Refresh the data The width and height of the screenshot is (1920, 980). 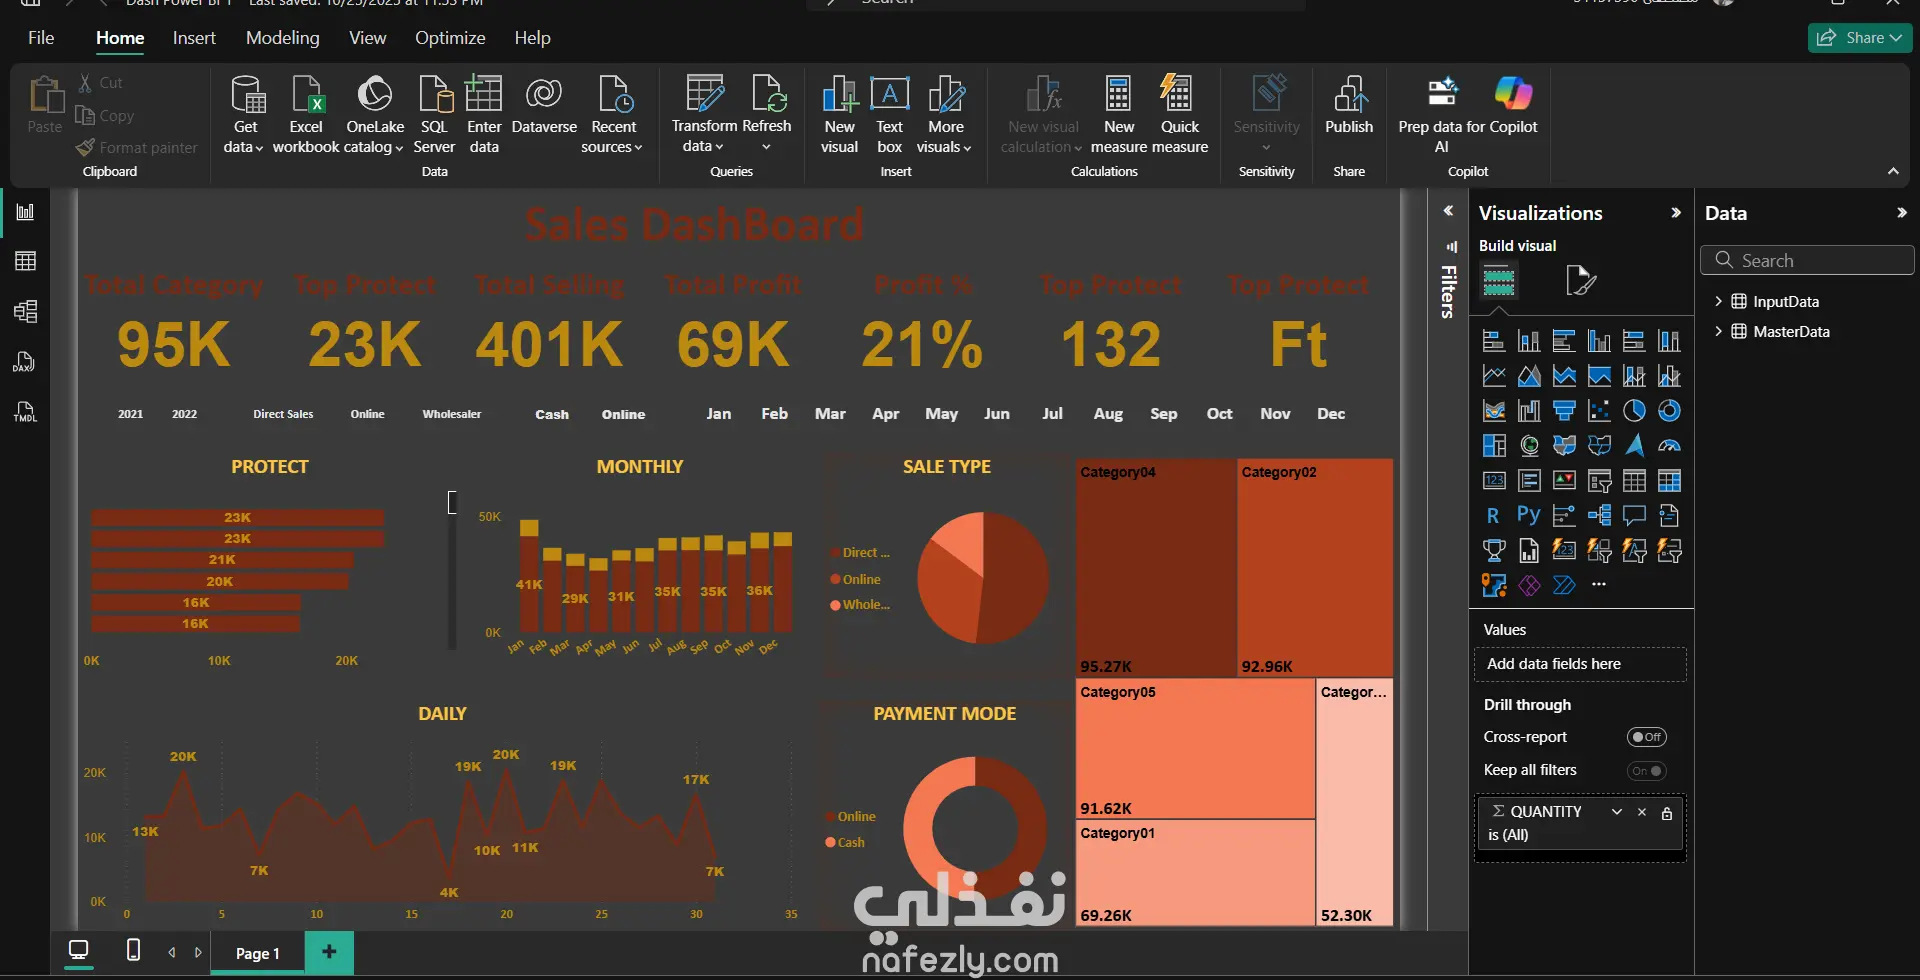[767, 115]
